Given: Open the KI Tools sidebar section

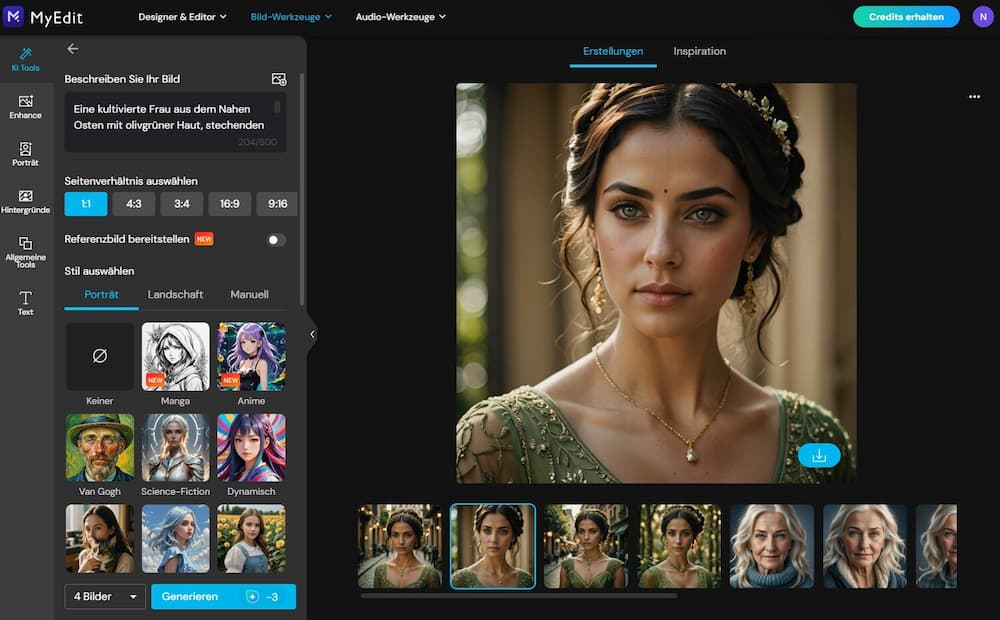Looking at the screenshot, I should (26, 59).
